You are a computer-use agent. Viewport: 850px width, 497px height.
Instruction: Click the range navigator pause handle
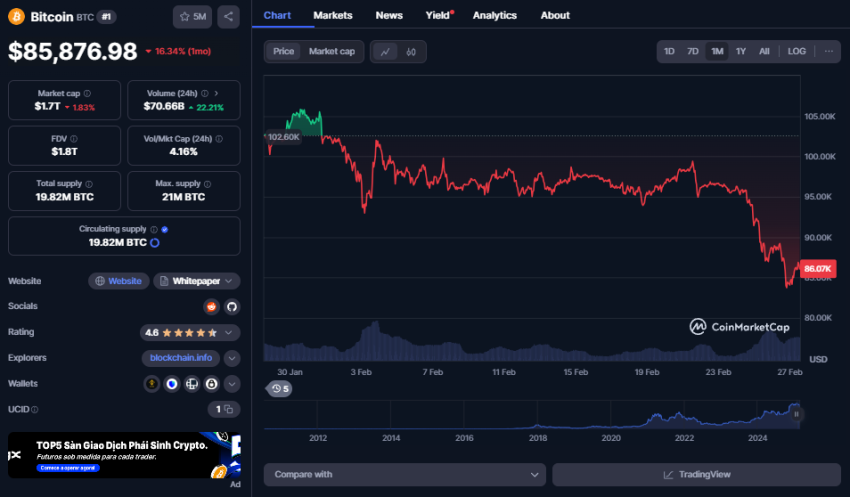(796, 414)
